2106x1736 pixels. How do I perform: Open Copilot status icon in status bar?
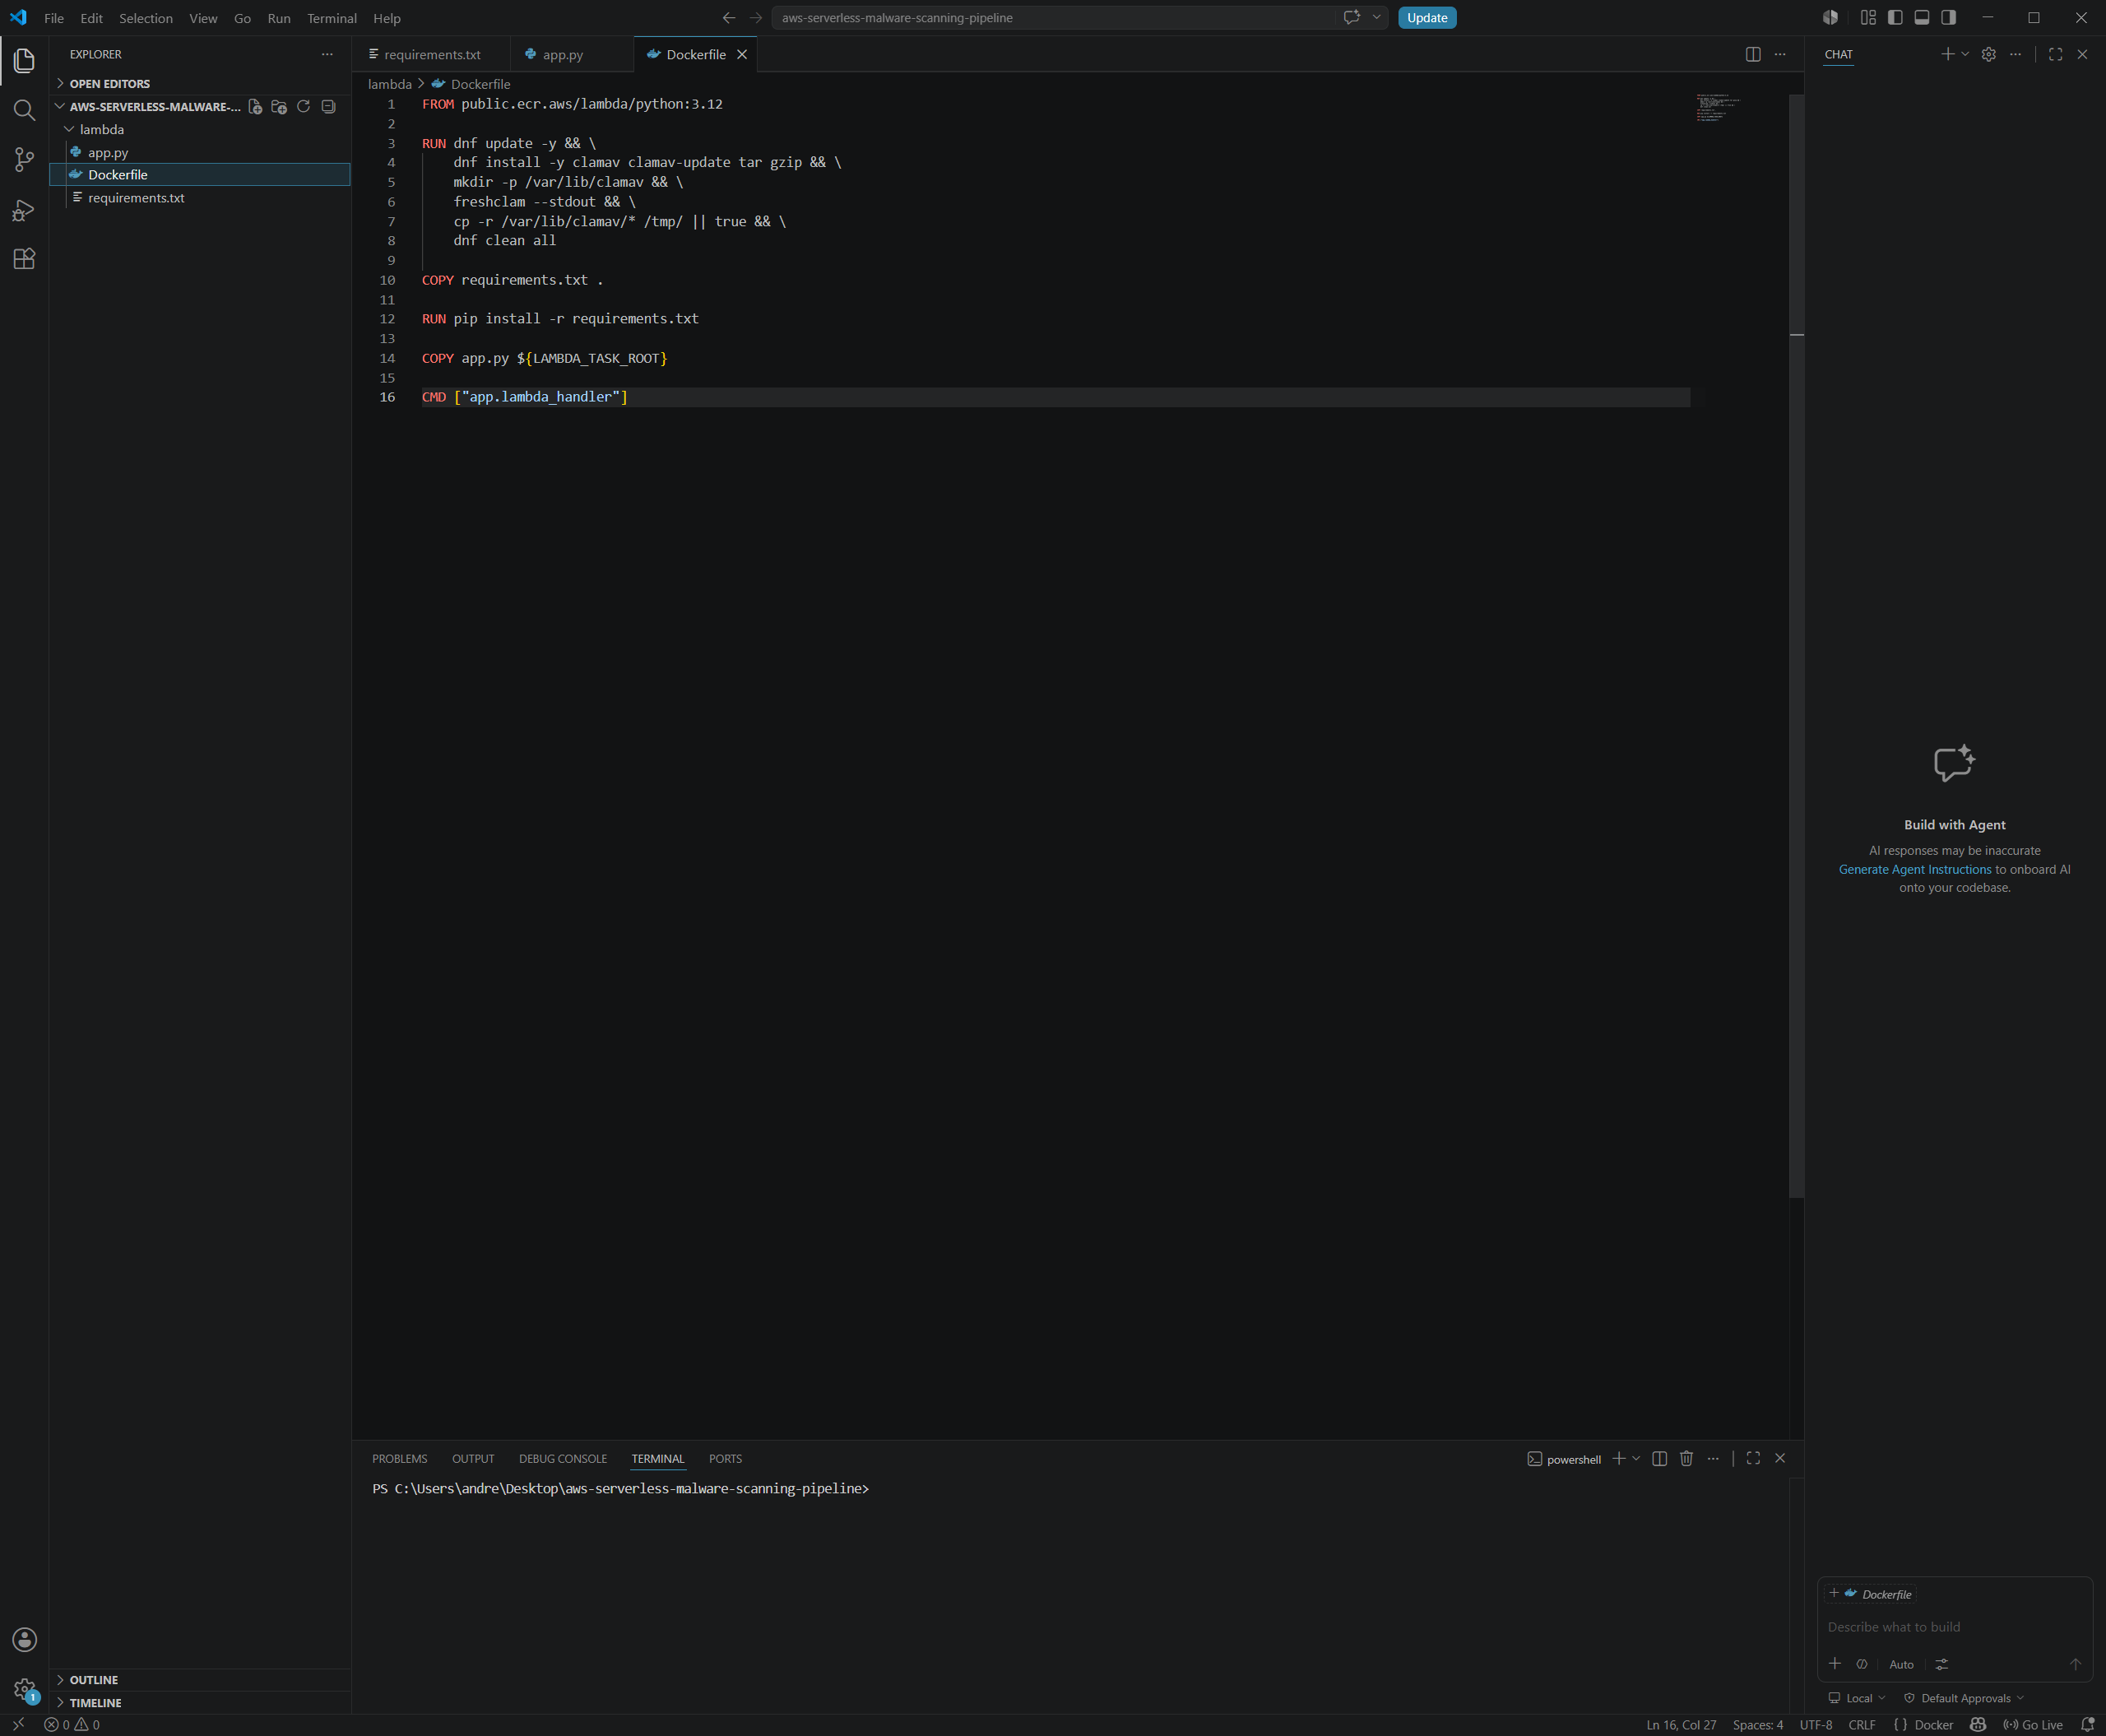pyautogui.click(x=1978, y=1725)
